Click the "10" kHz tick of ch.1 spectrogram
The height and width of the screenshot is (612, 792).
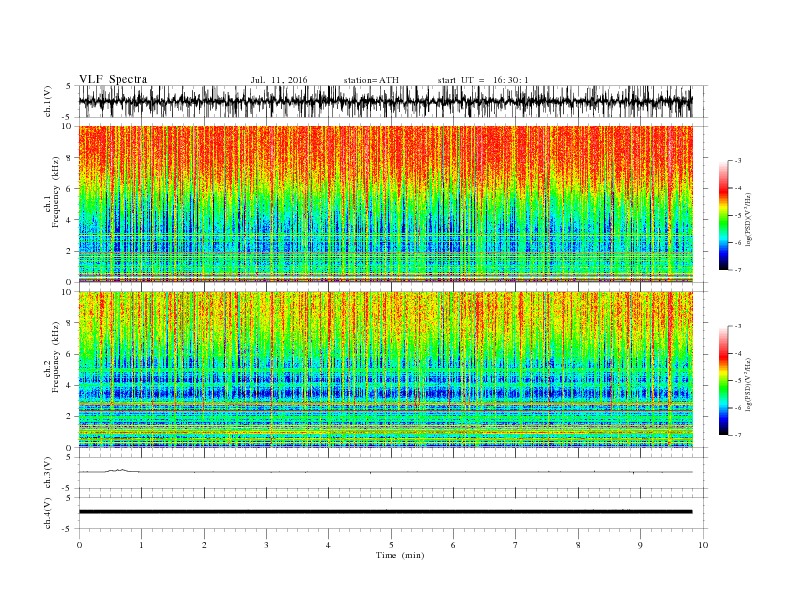coord(68,126)
